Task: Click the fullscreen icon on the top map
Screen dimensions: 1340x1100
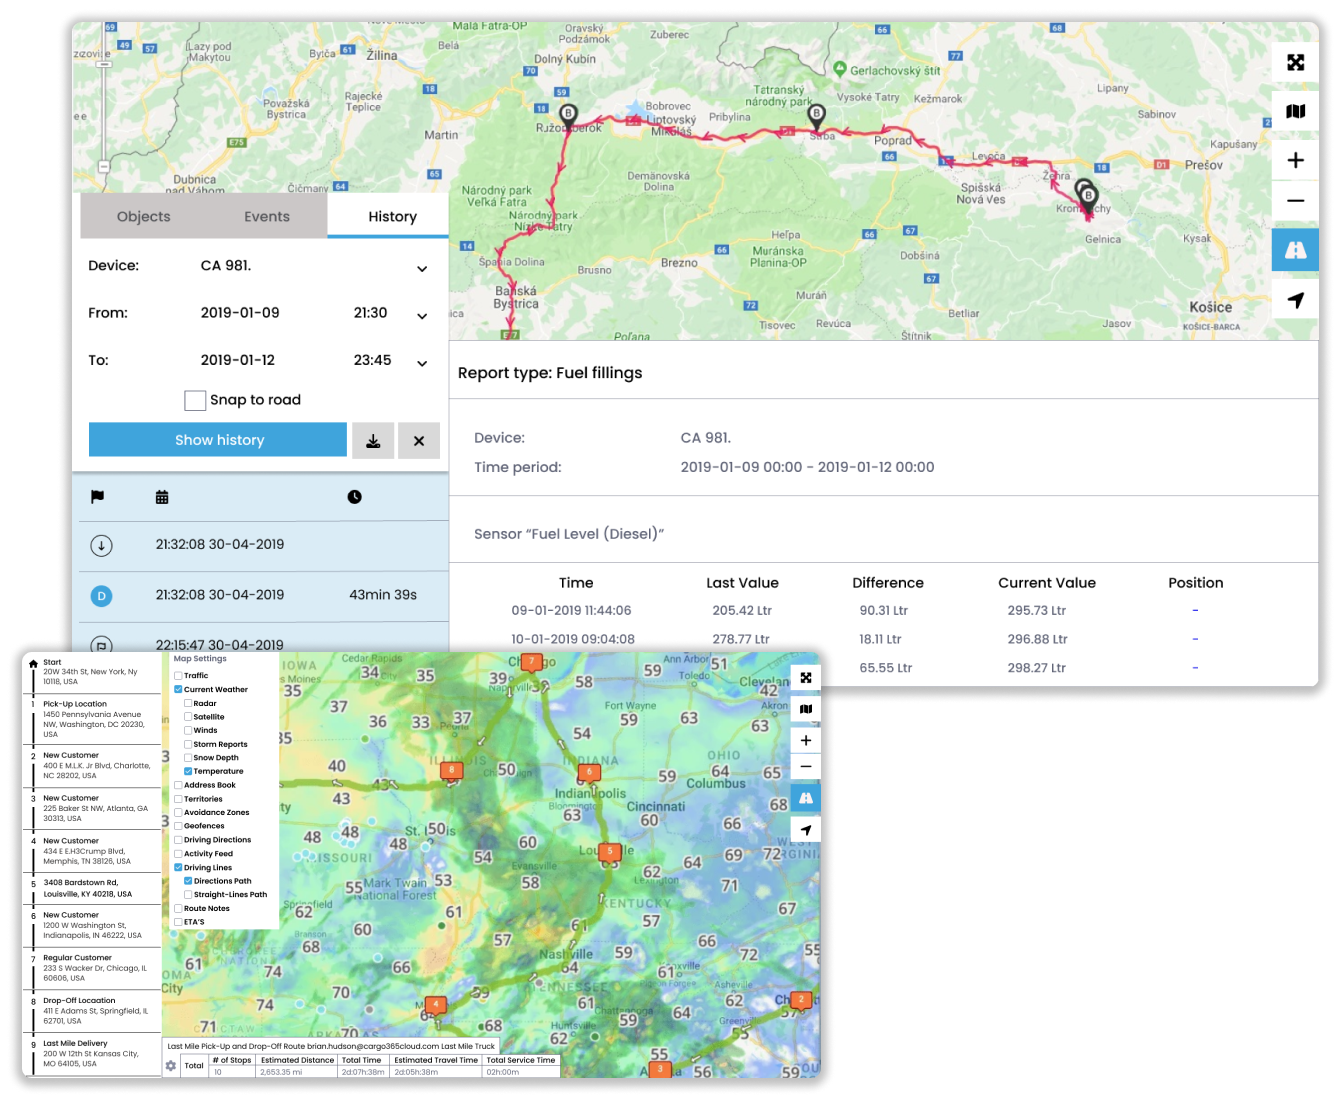Action: pos(1295,63)
